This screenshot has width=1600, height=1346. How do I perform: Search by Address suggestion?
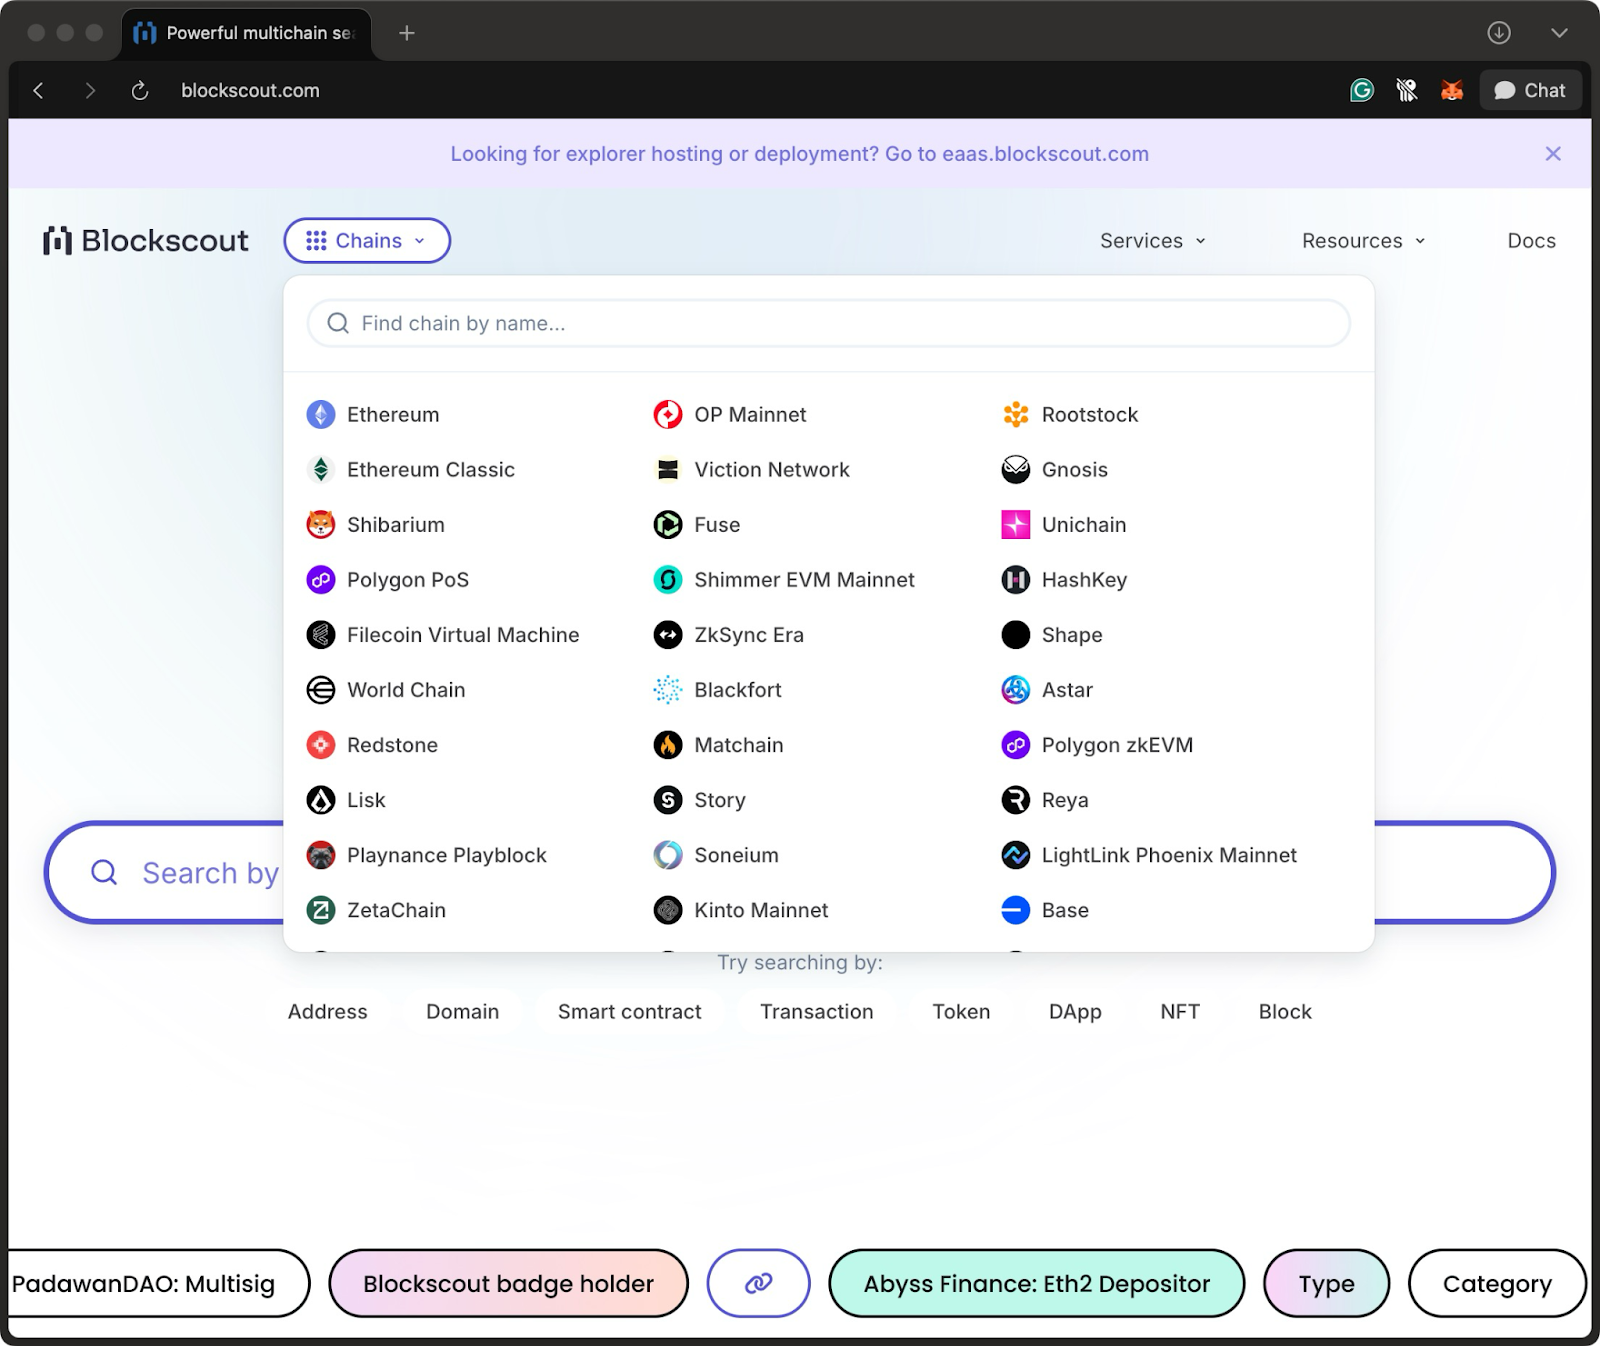pos(328,1012)
